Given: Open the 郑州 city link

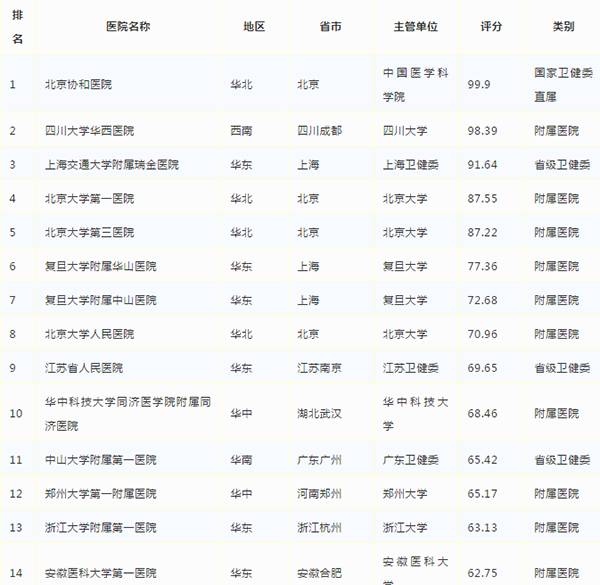Looking at the screenshot, I should point(331,494).
